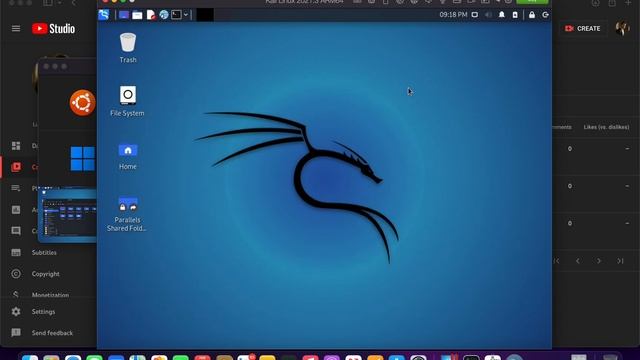Launch the text editor icon in Kali panel
The height and width of the screenshot is (360, 640).
tap(151, 15)
